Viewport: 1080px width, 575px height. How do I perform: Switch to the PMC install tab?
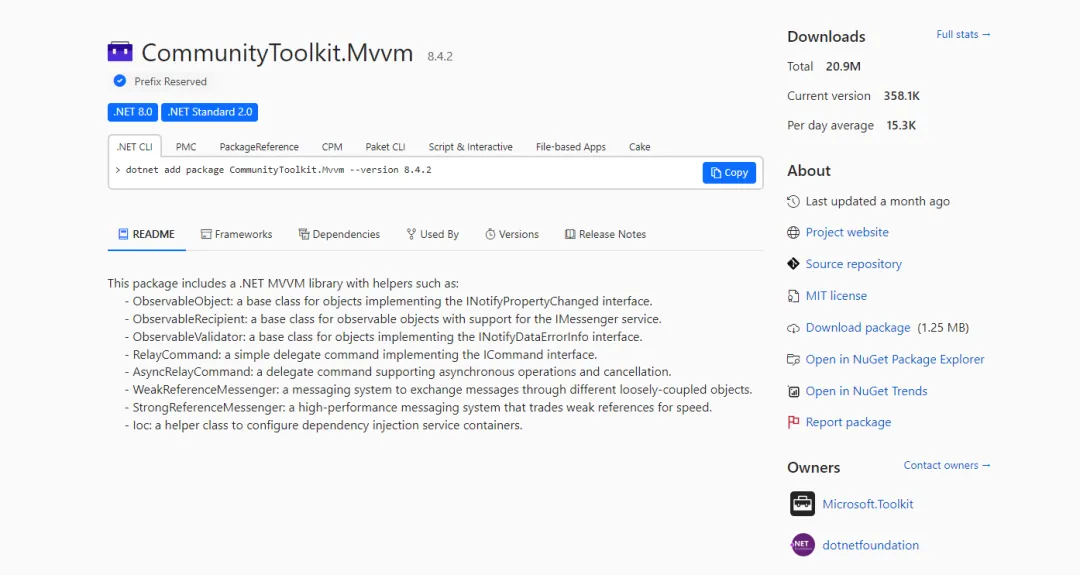[x=186, y=147]
